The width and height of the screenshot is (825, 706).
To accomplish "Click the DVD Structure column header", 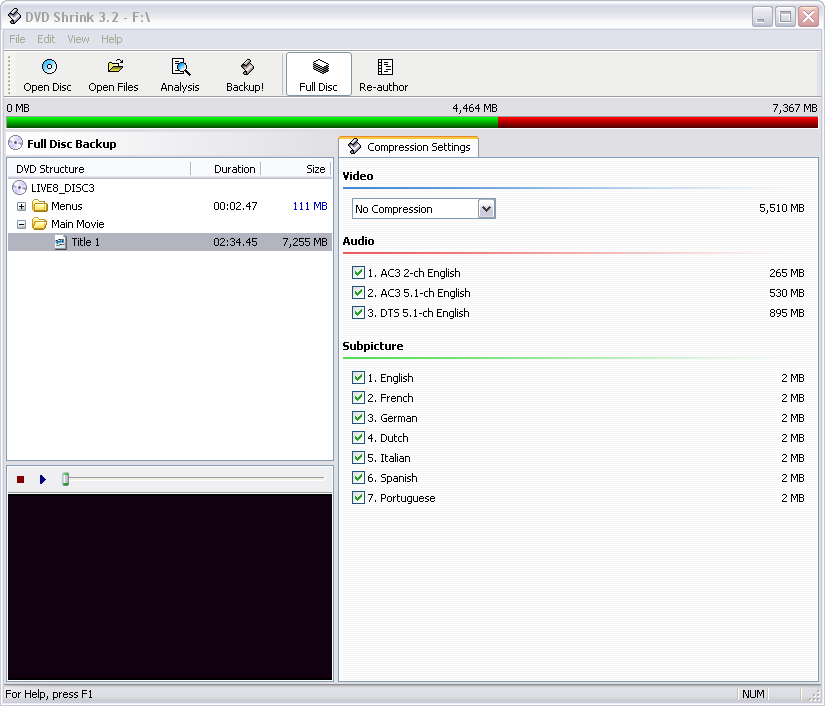I will point(99,169).
